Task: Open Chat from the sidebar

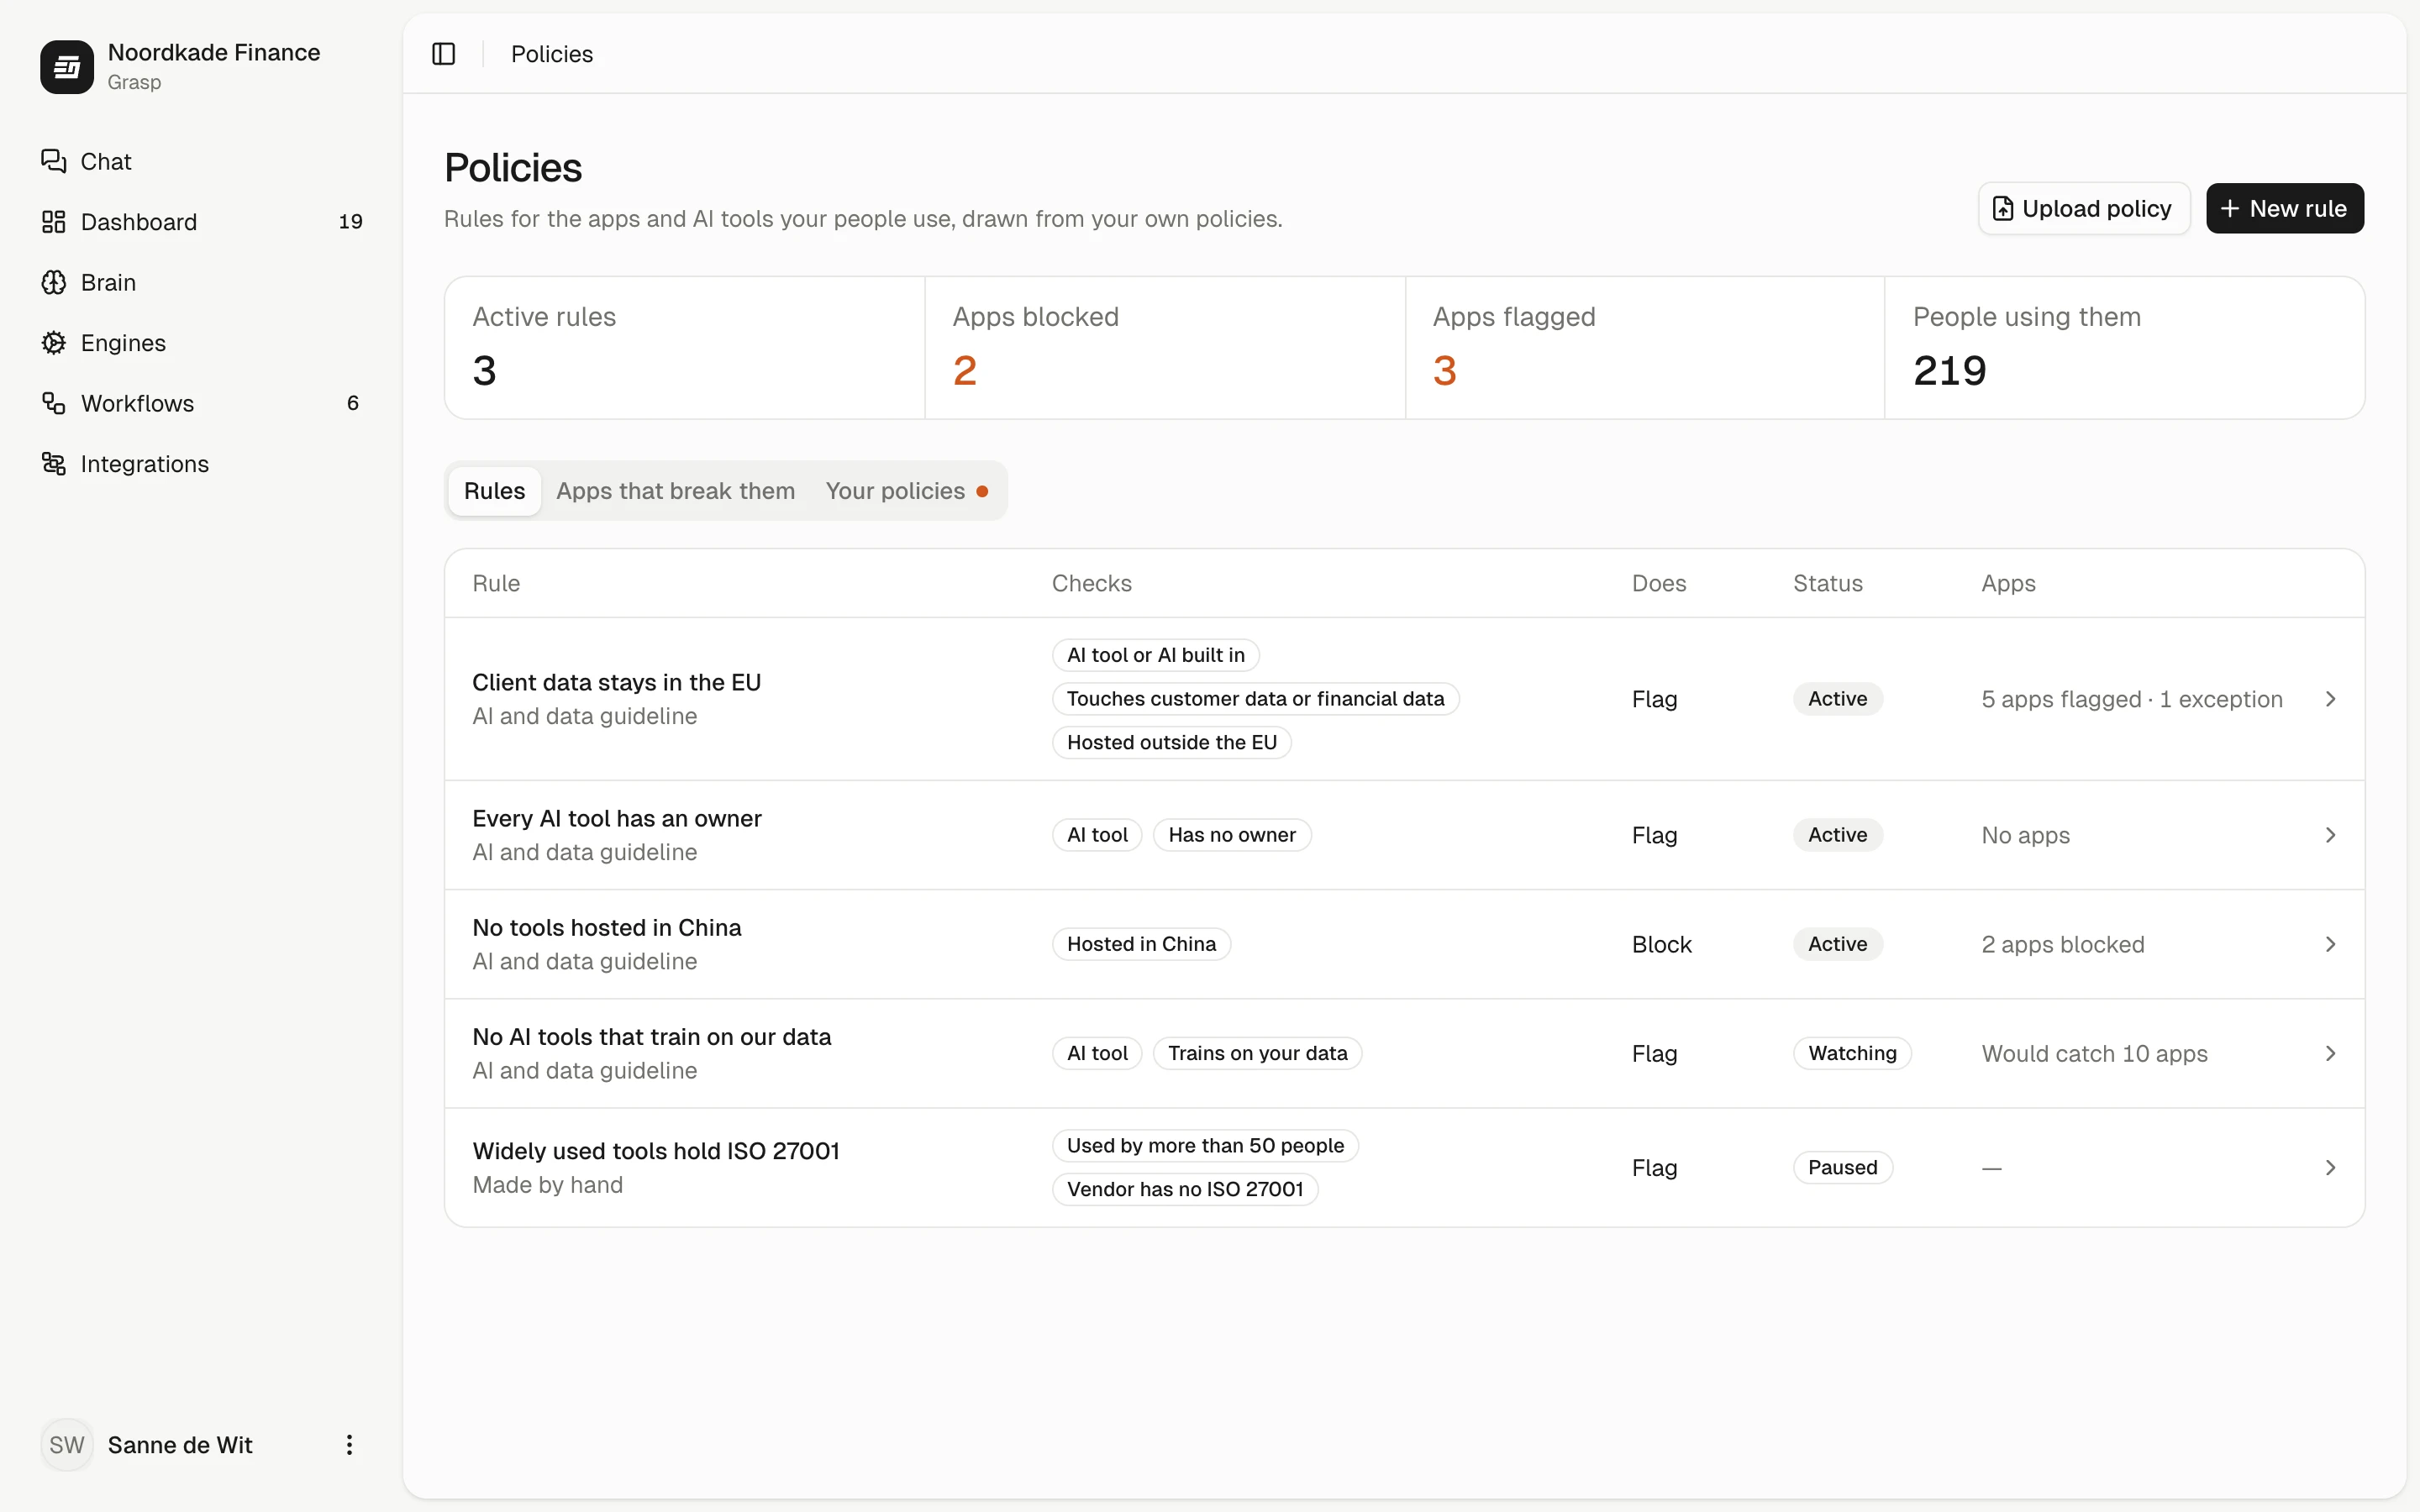Action: 201,161
